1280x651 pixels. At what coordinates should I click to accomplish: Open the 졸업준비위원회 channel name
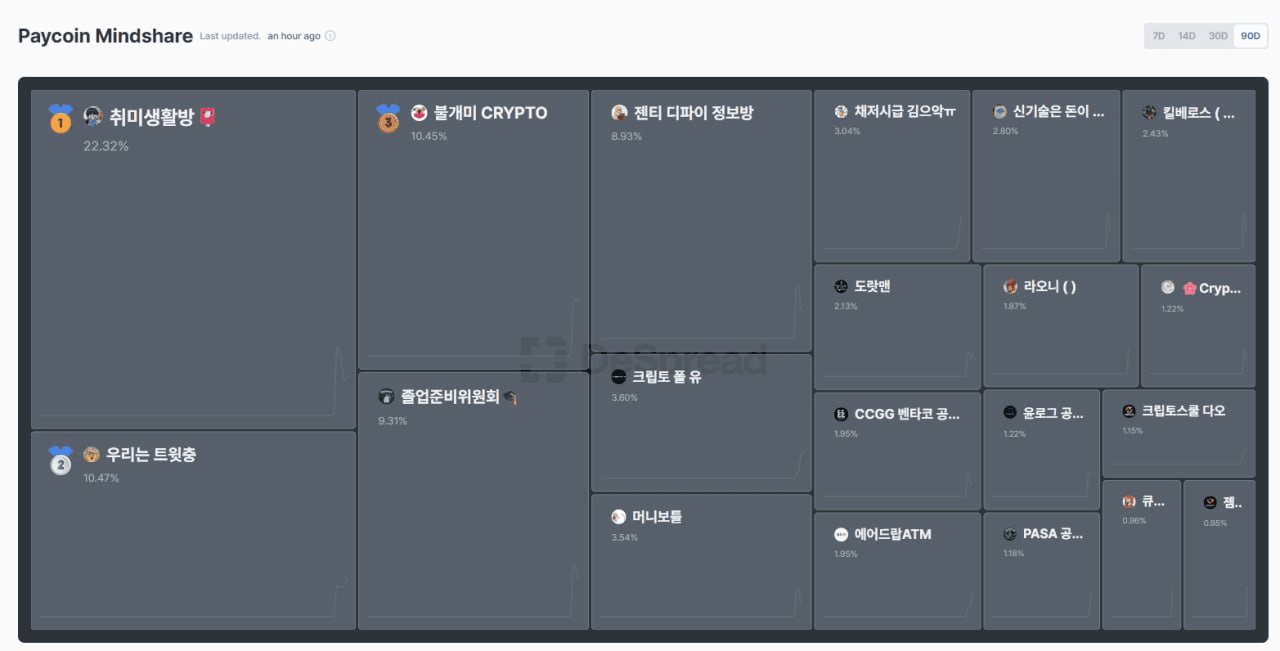point(450,397)
